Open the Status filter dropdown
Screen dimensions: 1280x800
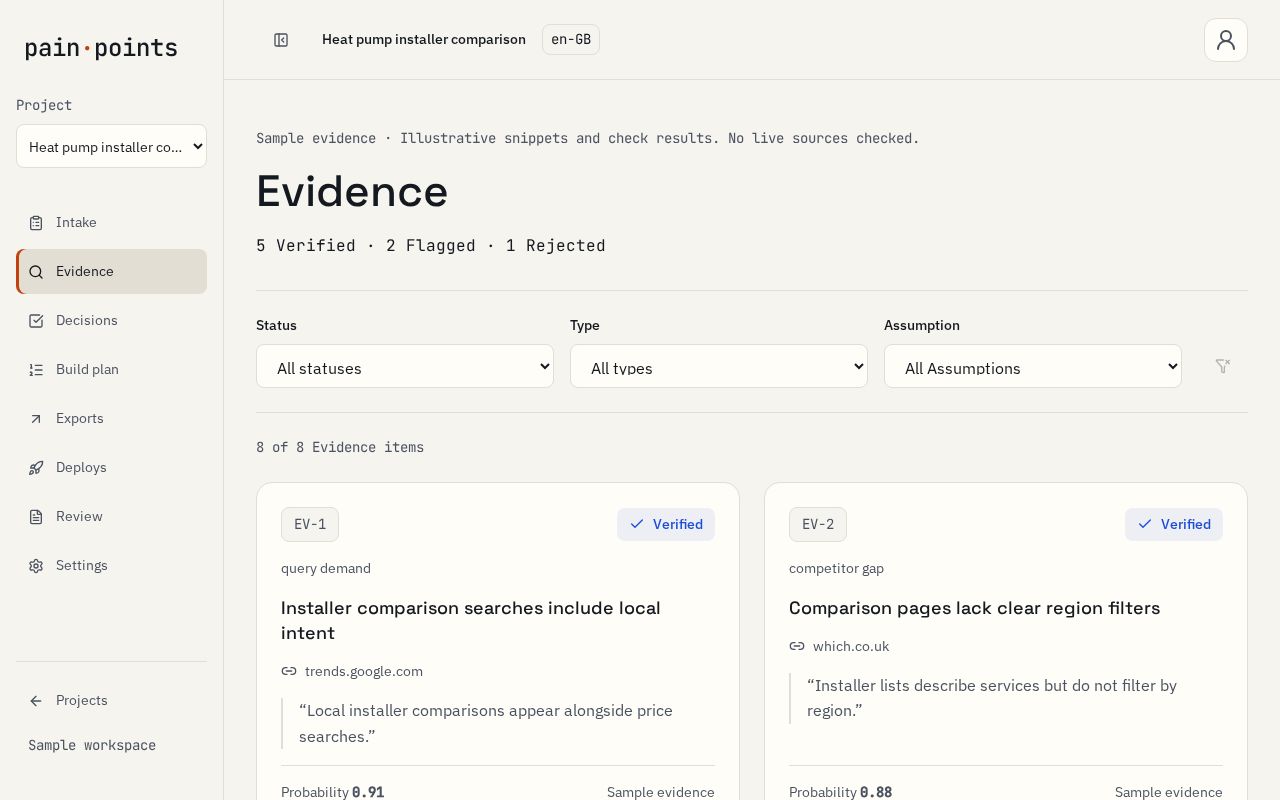pos(405,366)
